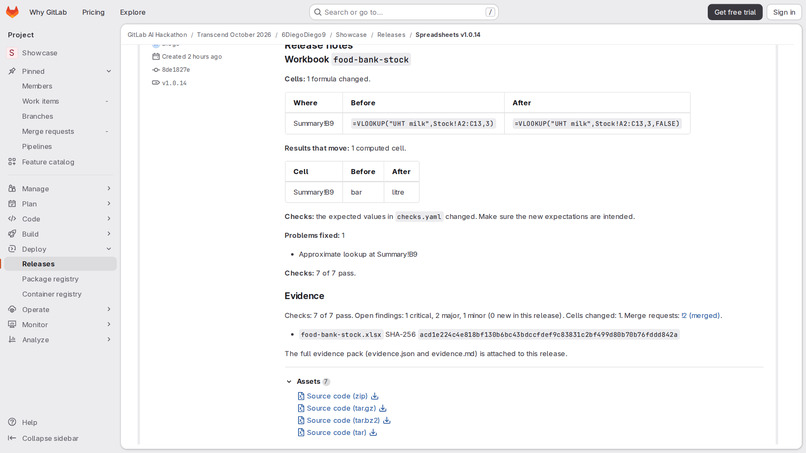Click download icon for Source code (tar.bz2)
The image size is (806, 453).
tap(387, 421)
